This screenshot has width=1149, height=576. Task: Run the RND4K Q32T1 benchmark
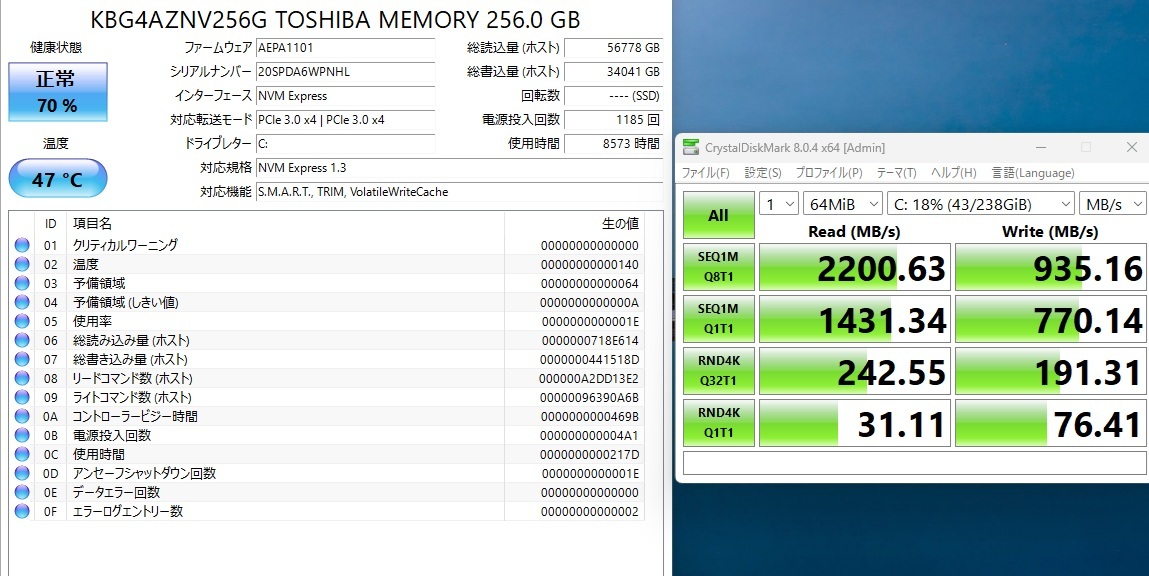click(718, 372)
